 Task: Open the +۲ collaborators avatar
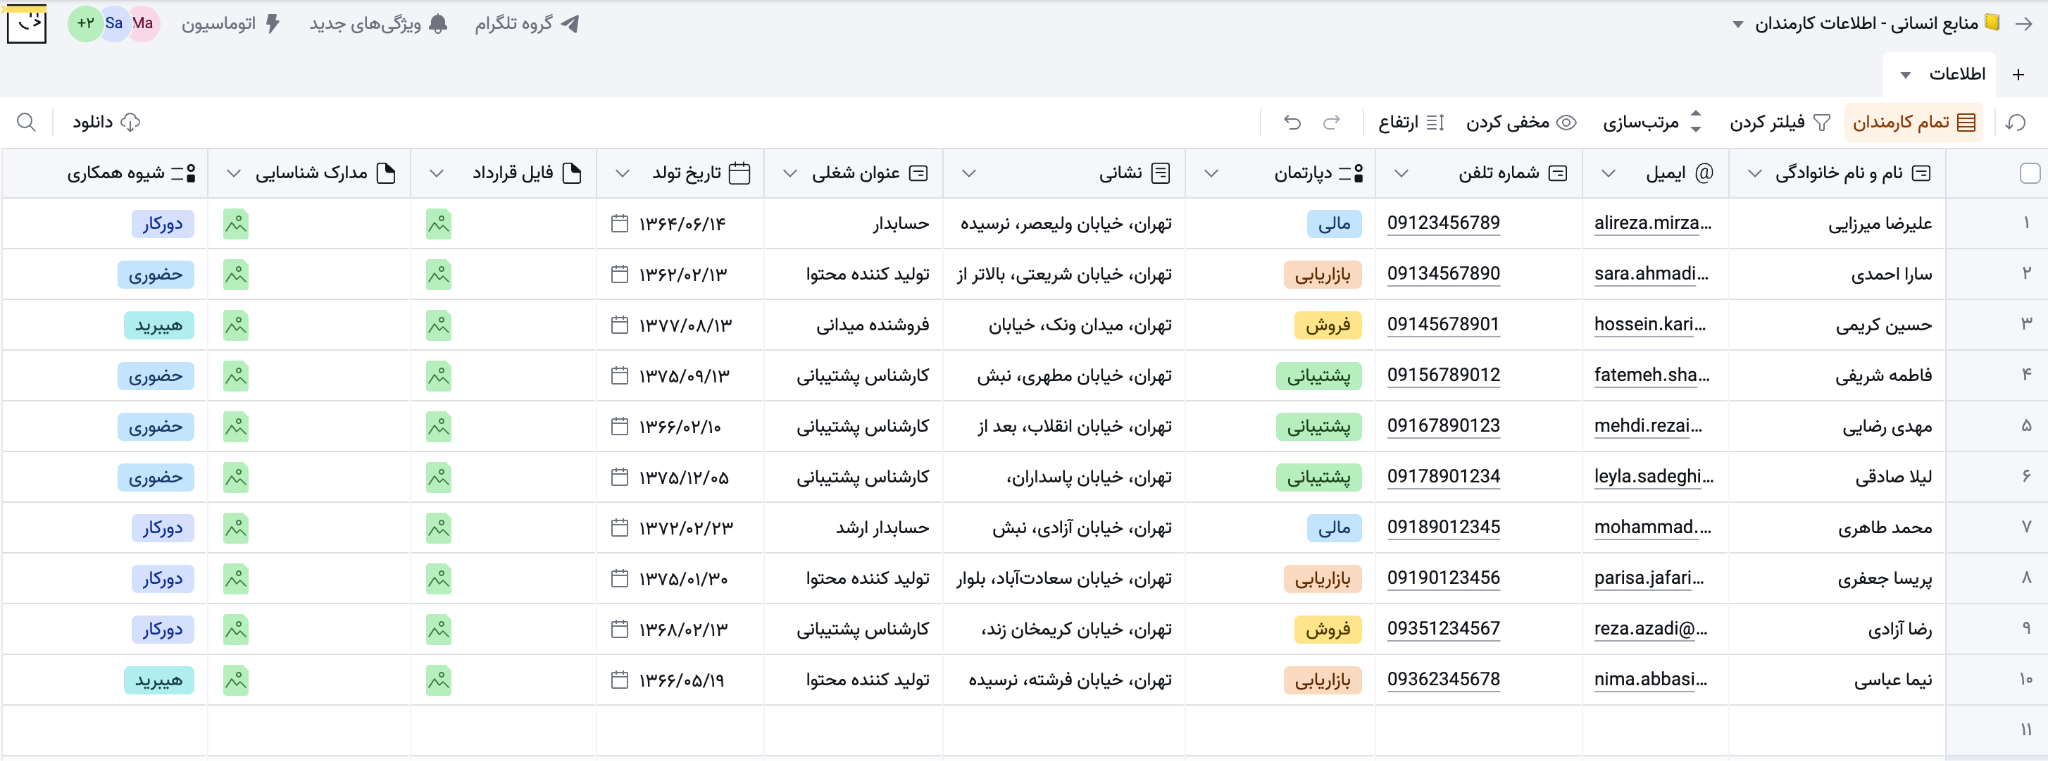tap(85, 23)
